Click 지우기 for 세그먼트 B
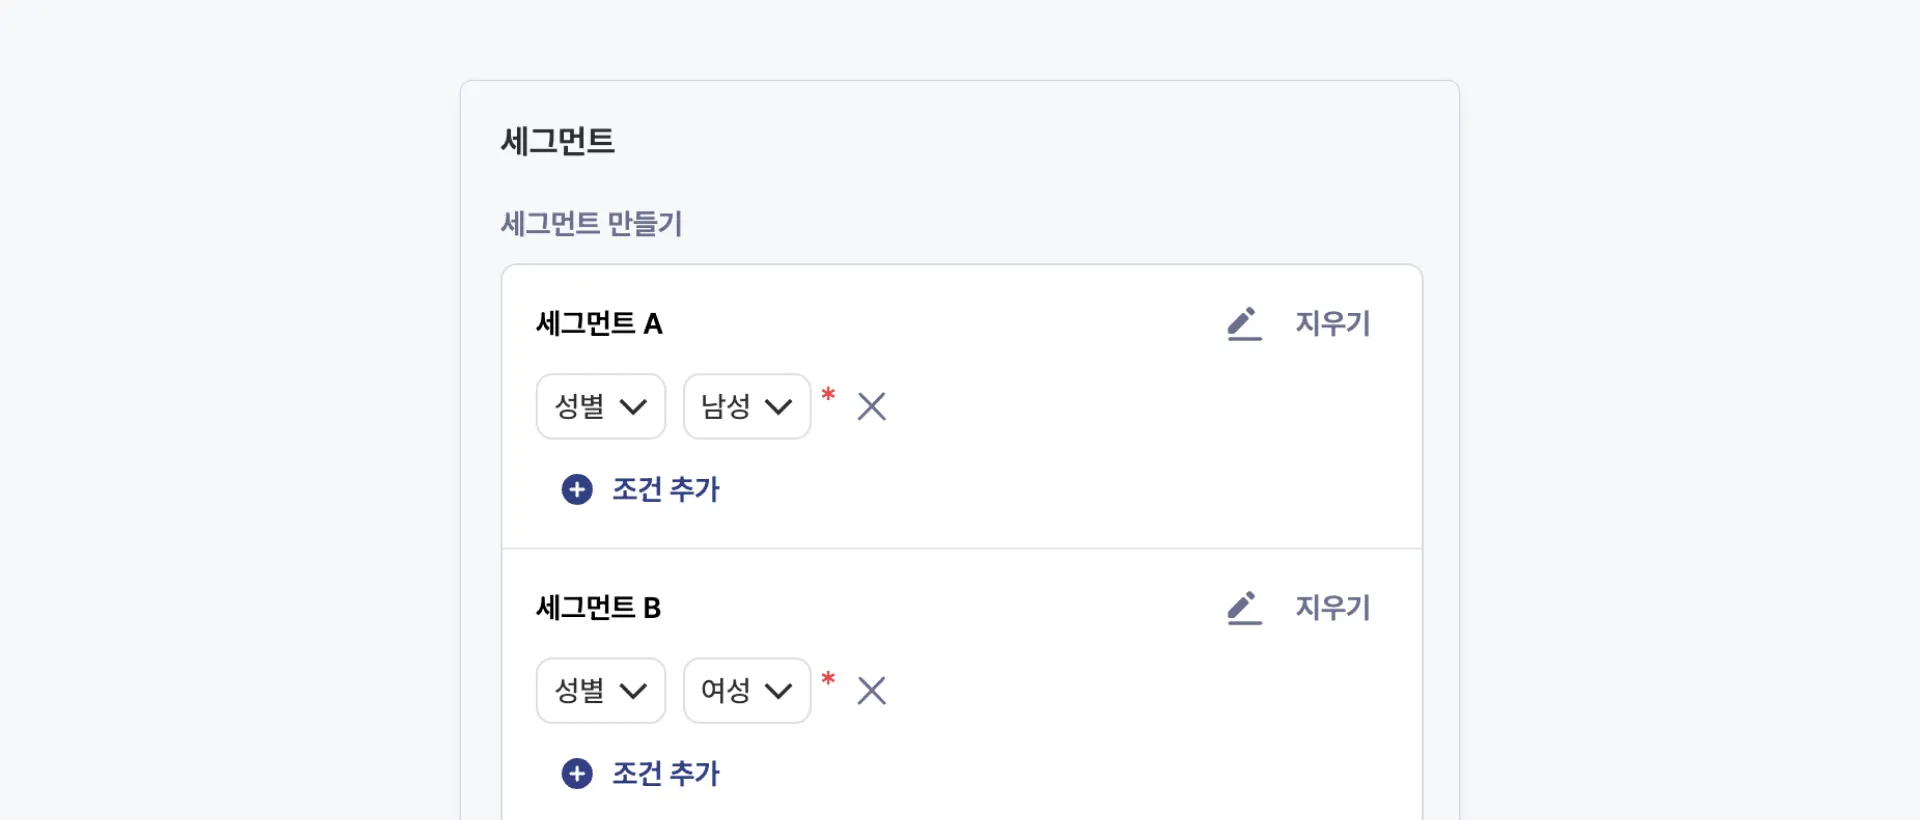 point(1332,608)
